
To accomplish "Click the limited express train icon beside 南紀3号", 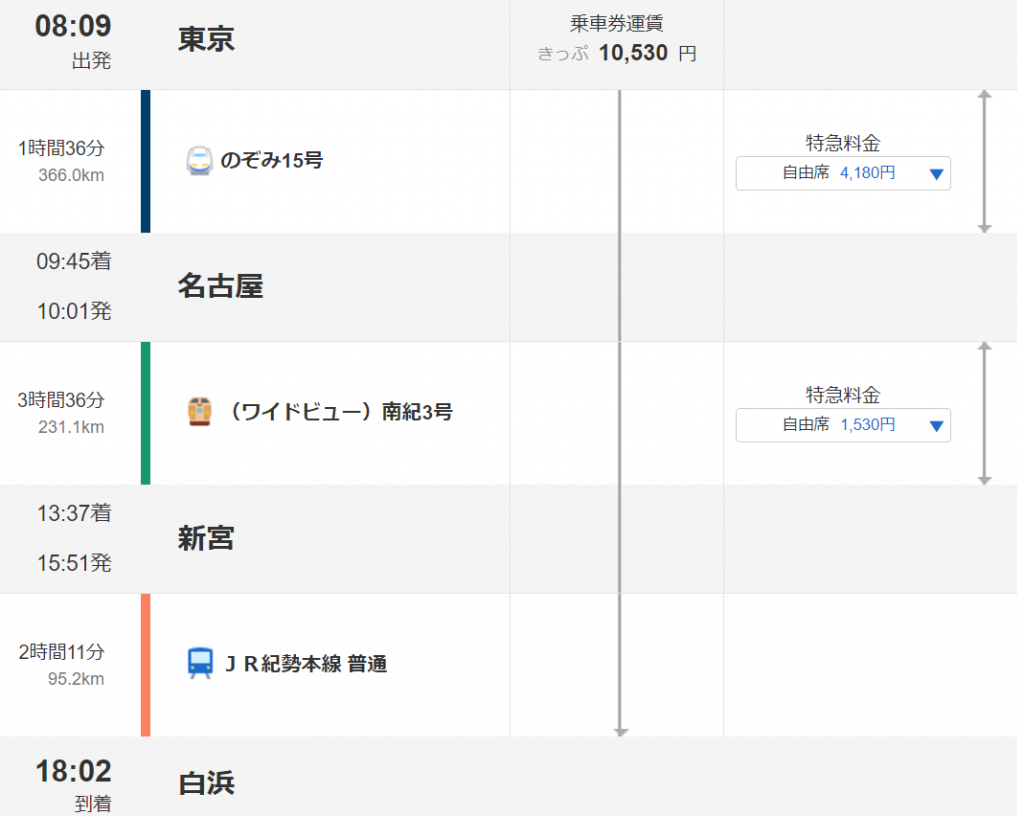I will [x=199, y=412].
